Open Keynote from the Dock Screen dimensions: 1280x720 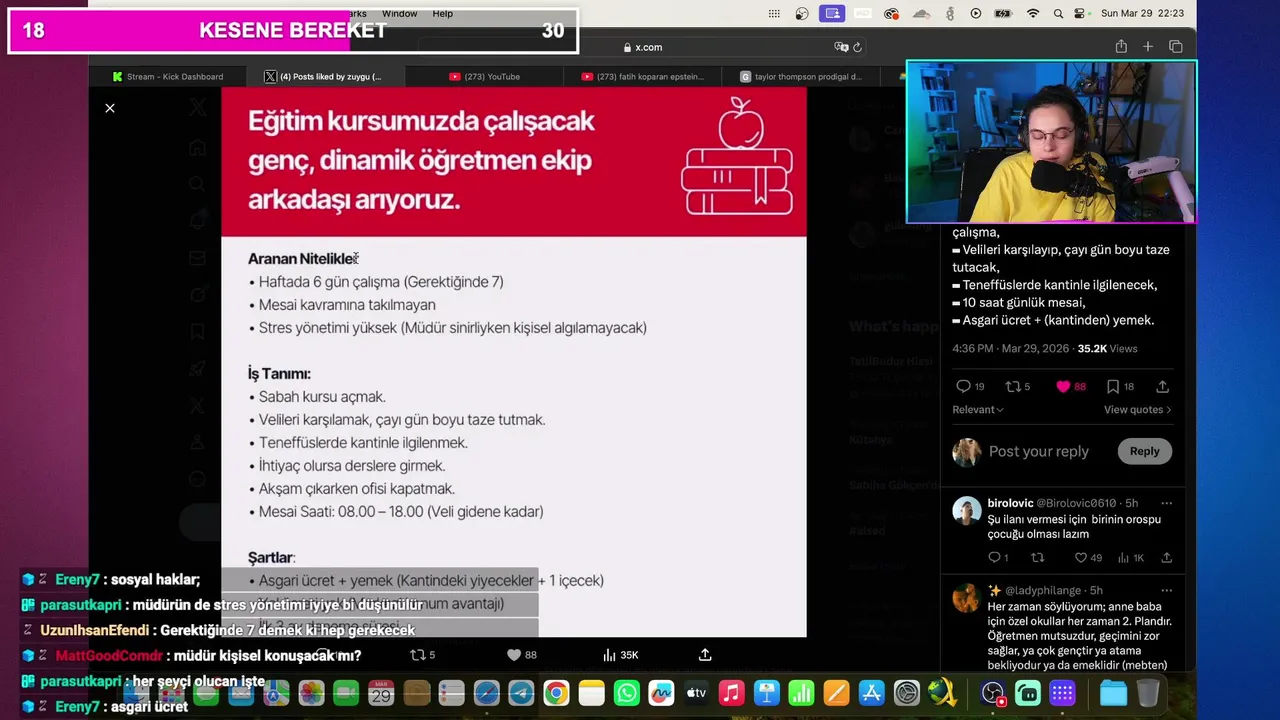766,693
